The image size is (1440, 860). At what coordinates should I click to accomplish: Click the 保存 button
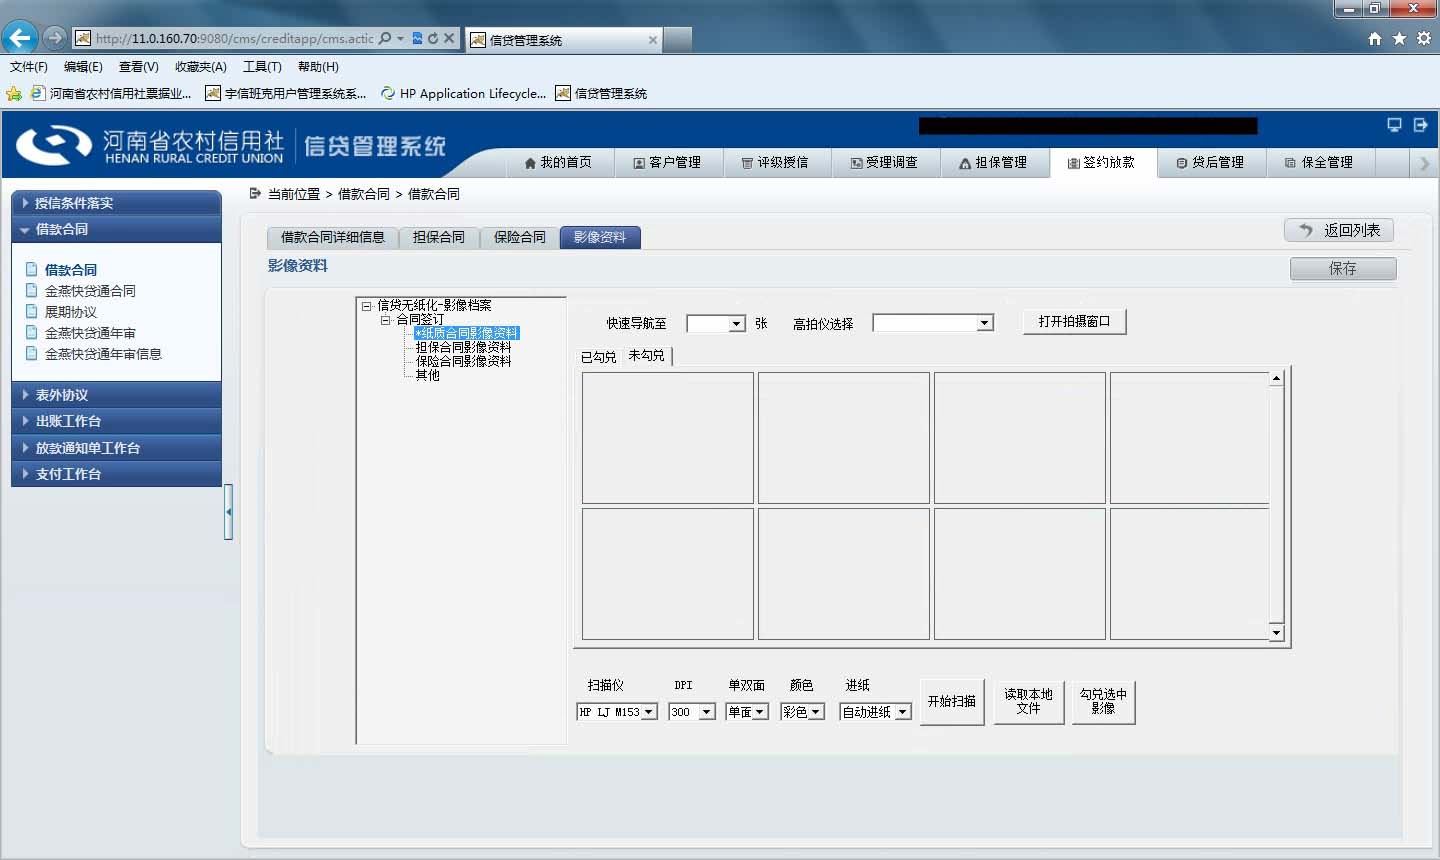pyautogui.click(x=1343, y=268)
